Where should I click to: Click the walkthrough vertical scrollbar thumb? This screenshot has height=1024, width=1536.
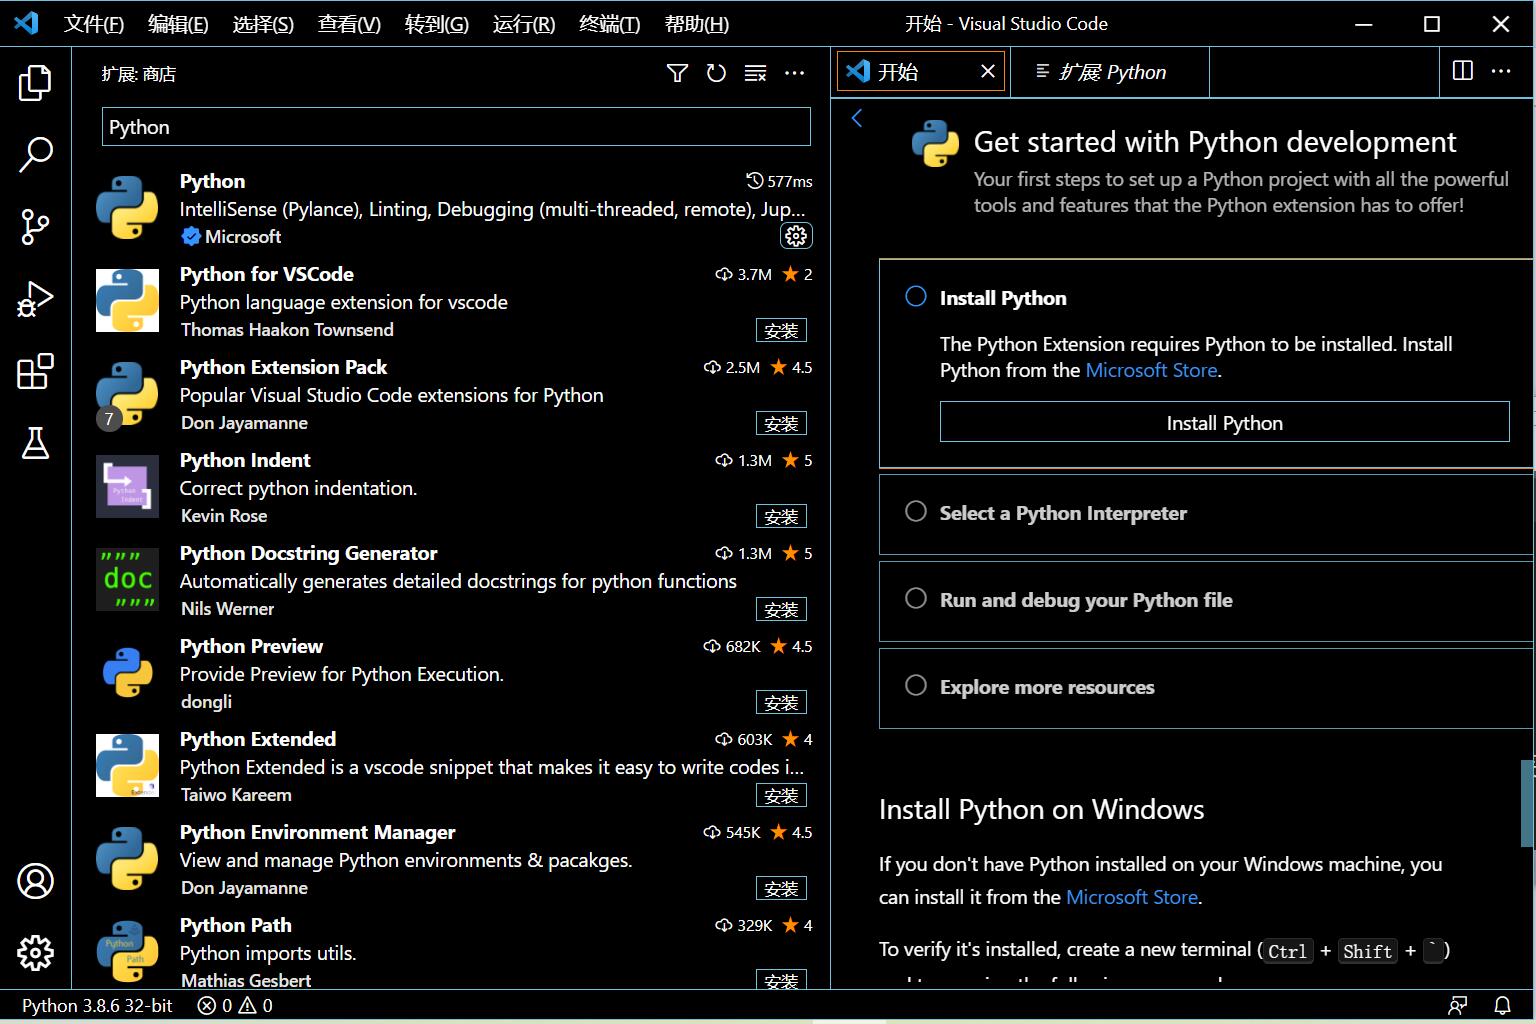click(x=1527, y=803)
